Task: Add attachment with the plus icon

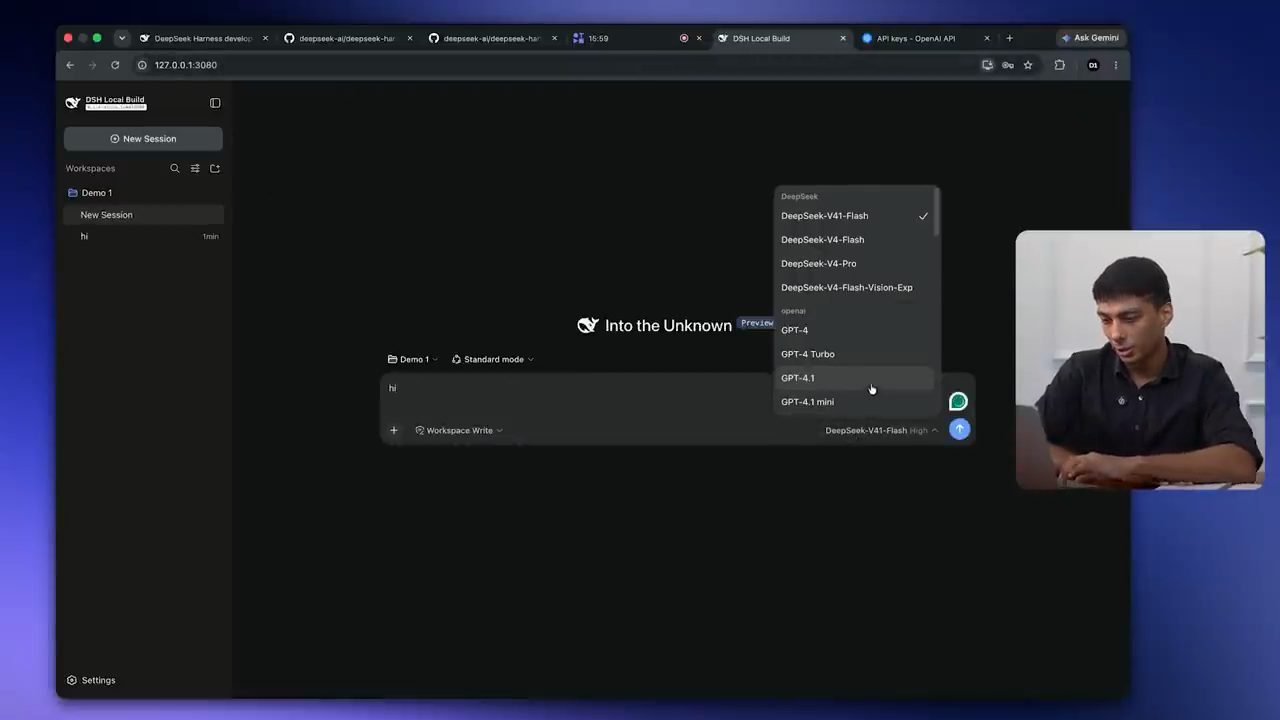Action: pos(394,430)
